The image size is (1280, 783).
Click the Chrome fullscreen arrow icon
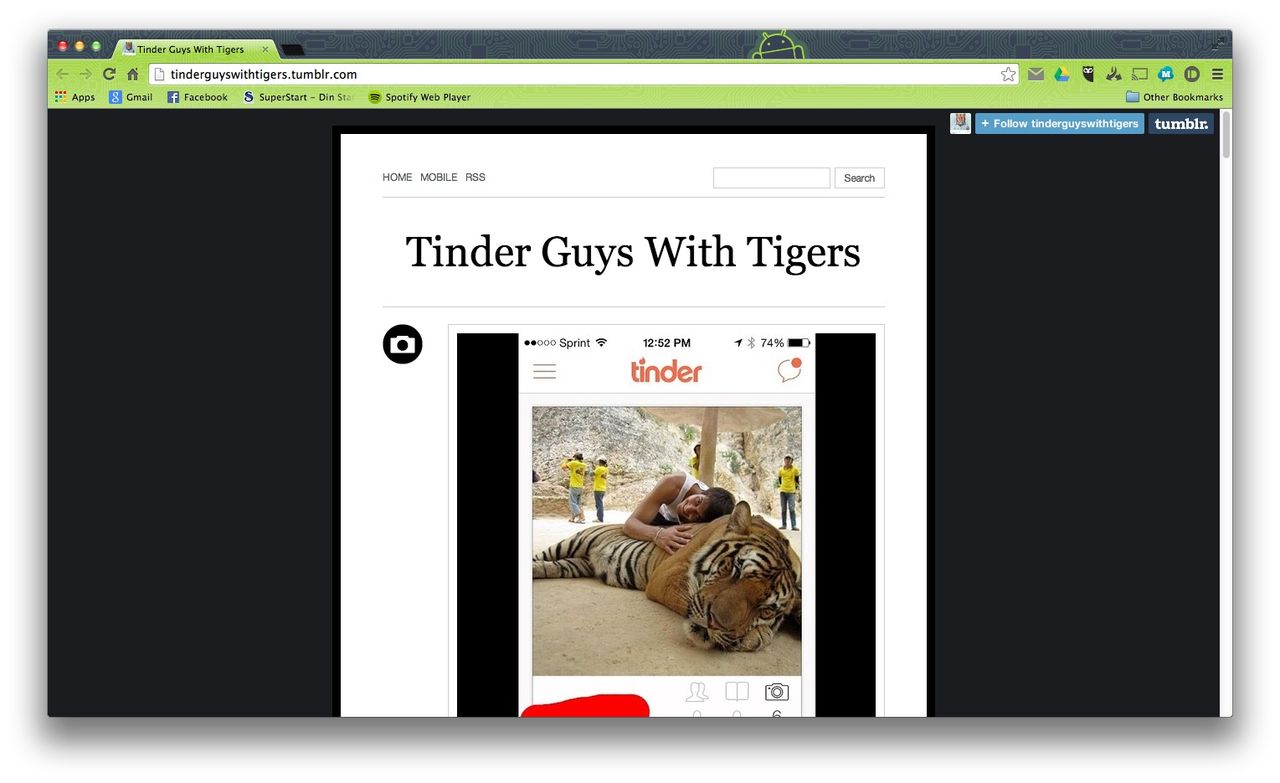[1220, 42]
